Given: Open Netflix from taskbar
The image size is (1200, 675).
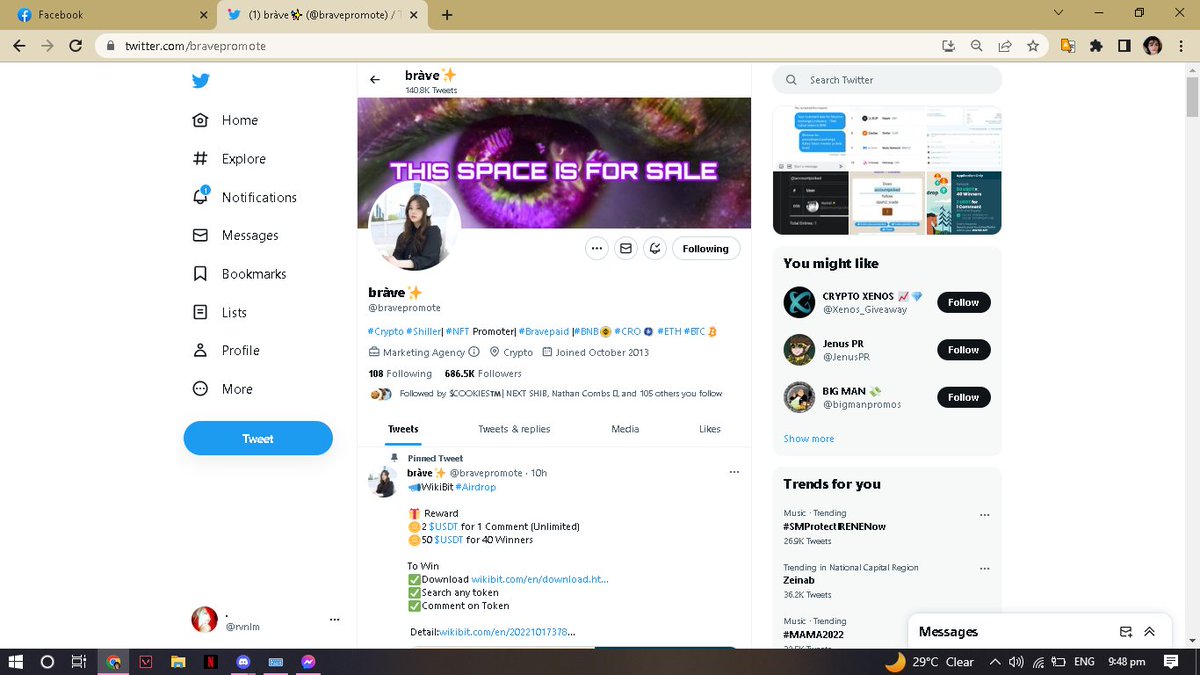Looking at the screenshot, I should tap(210, 662).
